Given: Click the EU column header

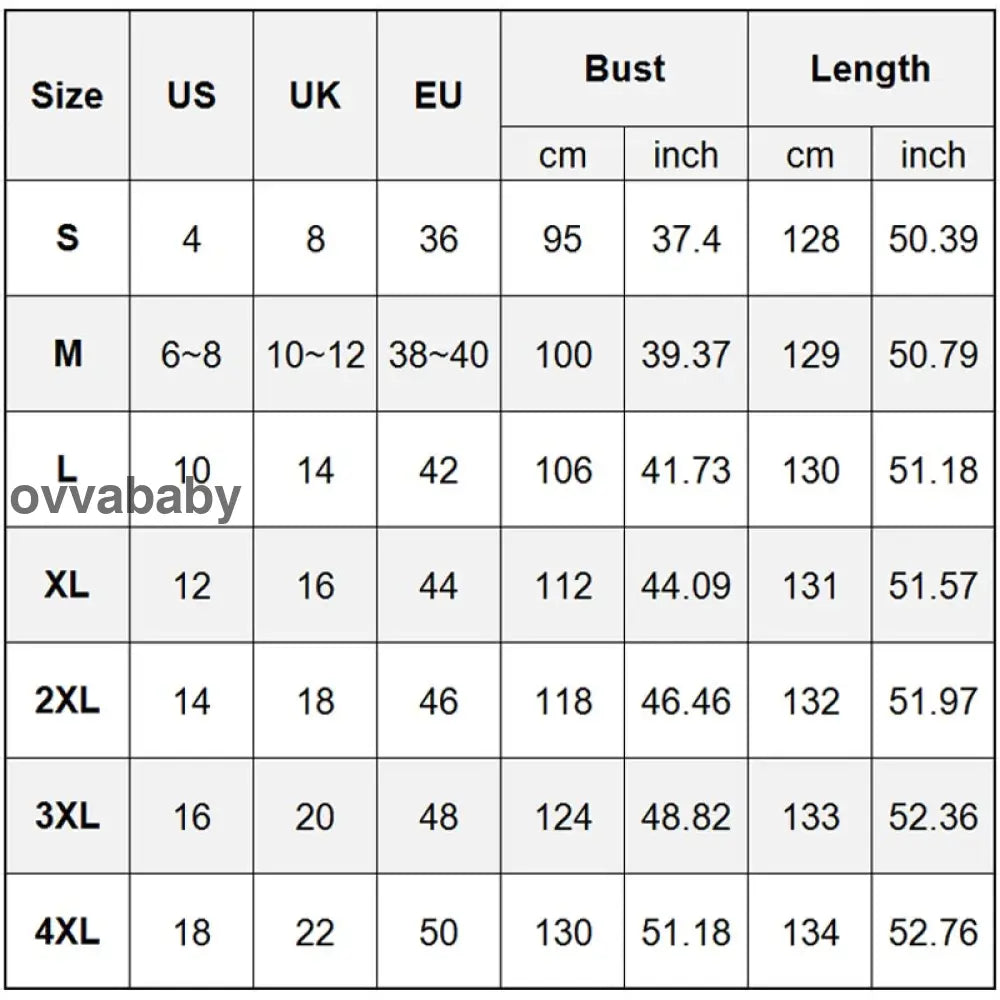Looking at the screenshot, I should pos(438,96).
